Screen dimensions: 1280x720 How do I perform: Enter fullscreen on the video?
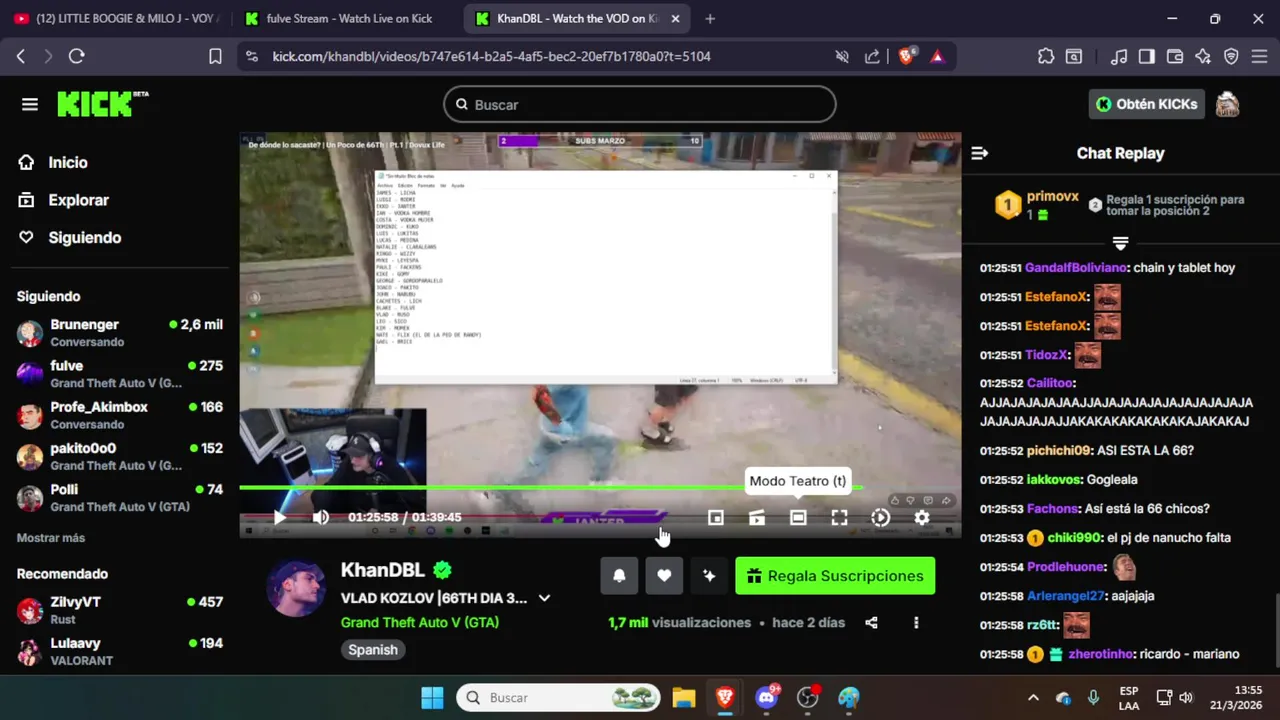click(839, 517)
